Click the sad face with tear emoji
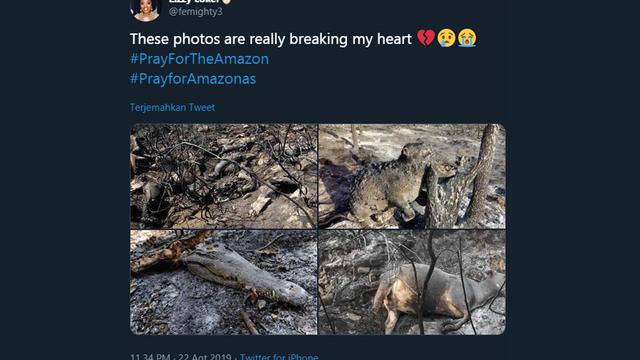 tap(446, 38)
